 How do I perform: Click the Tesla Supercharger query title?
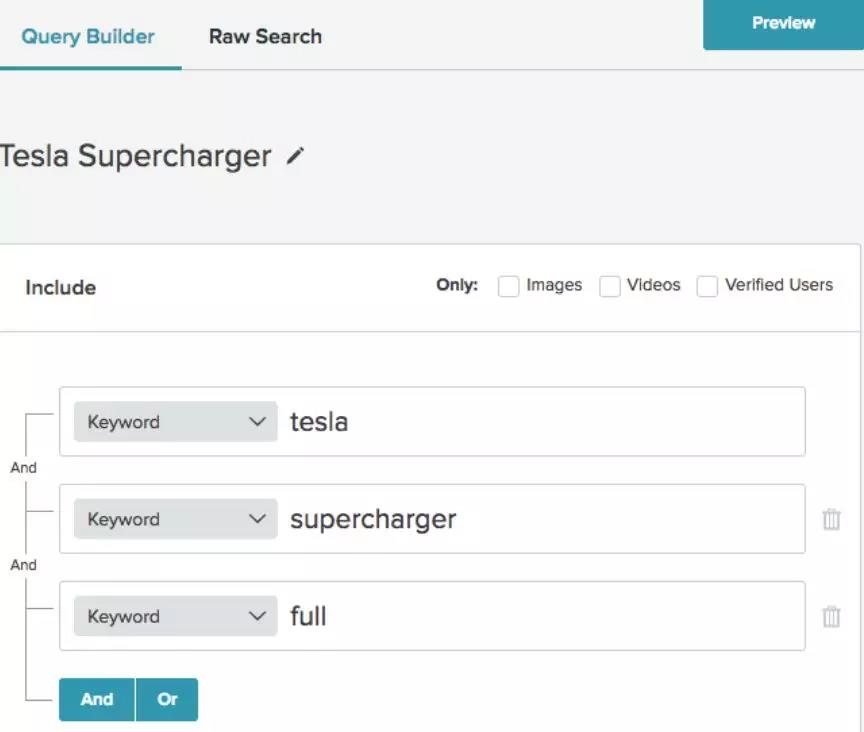[x=135, y=156]
